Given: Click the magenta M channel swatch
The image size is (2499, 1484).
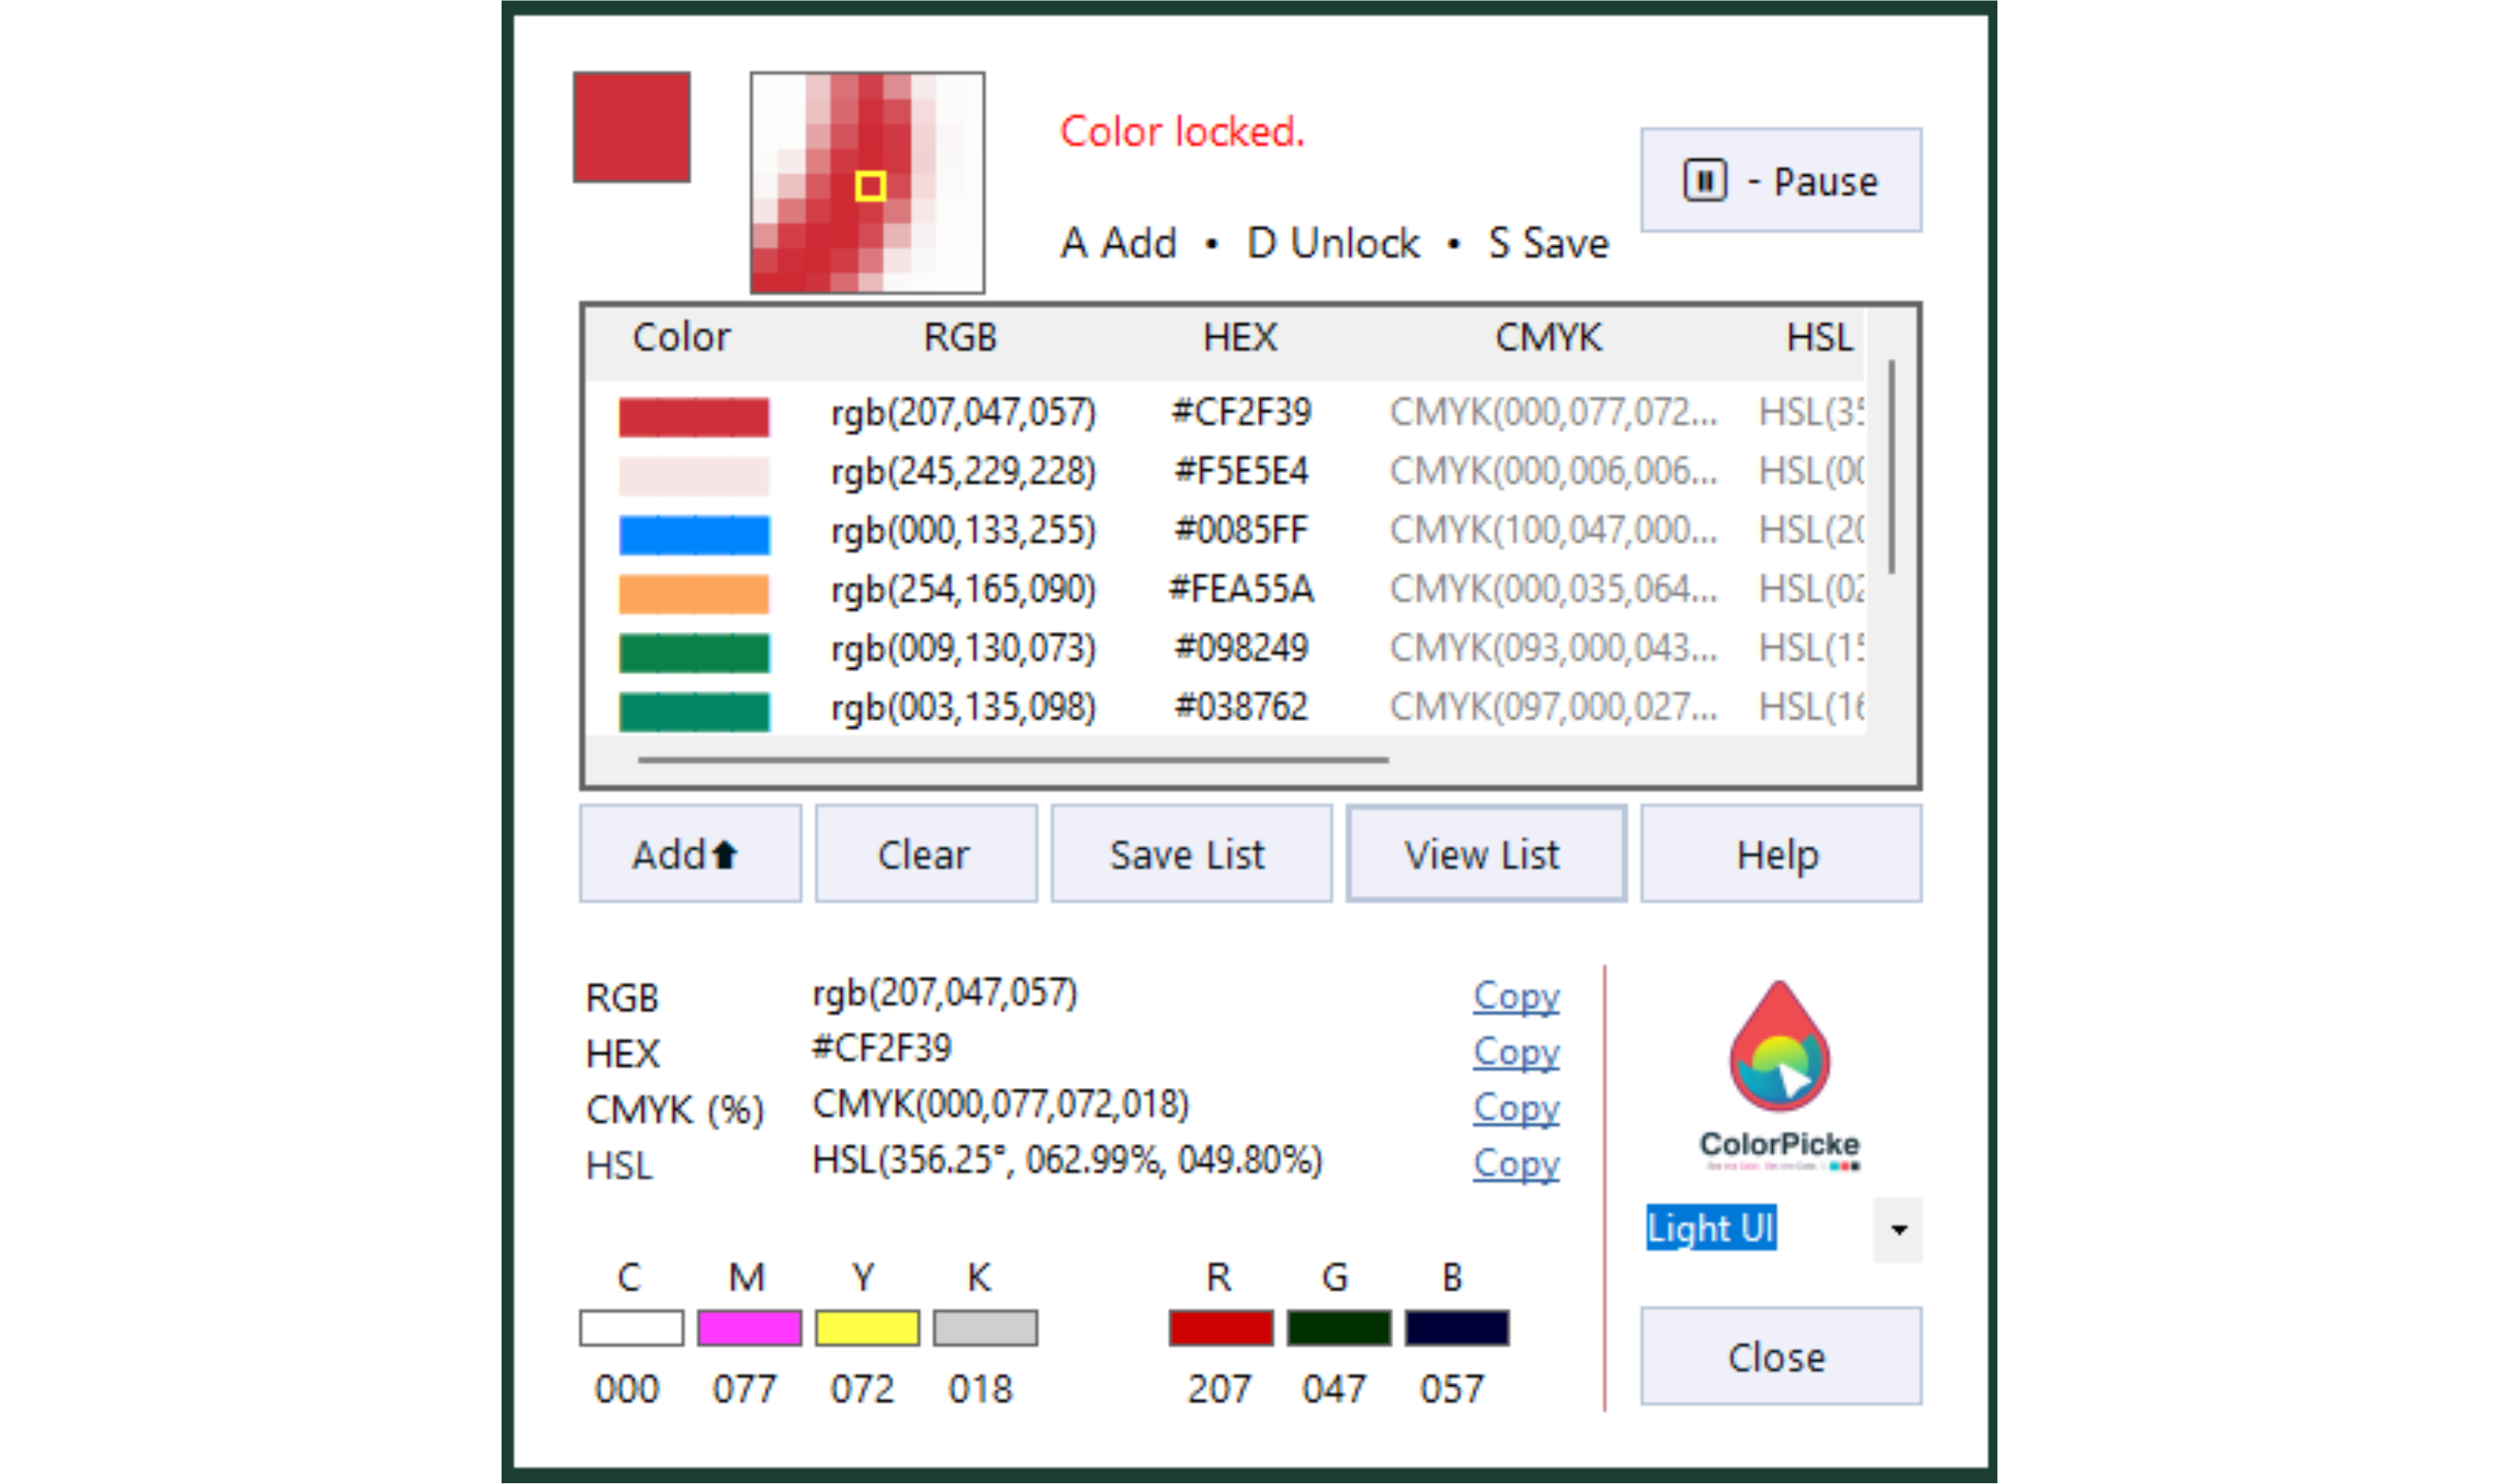Looking at the screenshot, I should pos(749,1328).
